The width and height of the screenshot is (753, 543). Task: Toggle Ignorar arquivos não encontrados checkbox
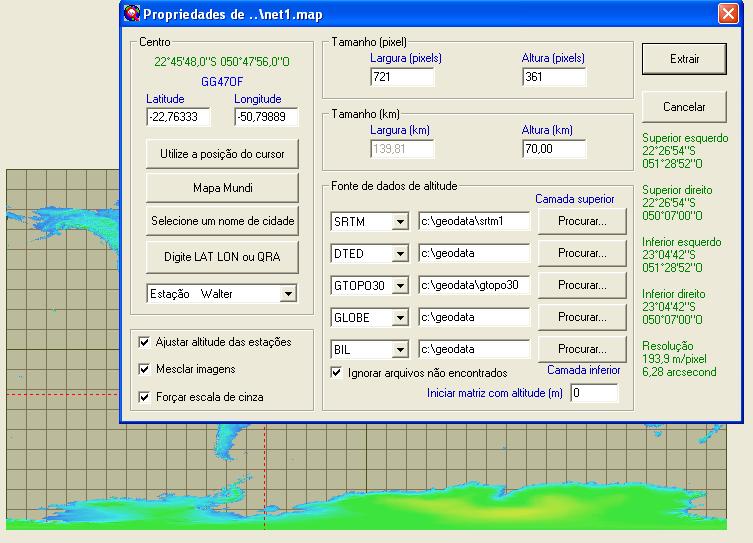(336, 373)
